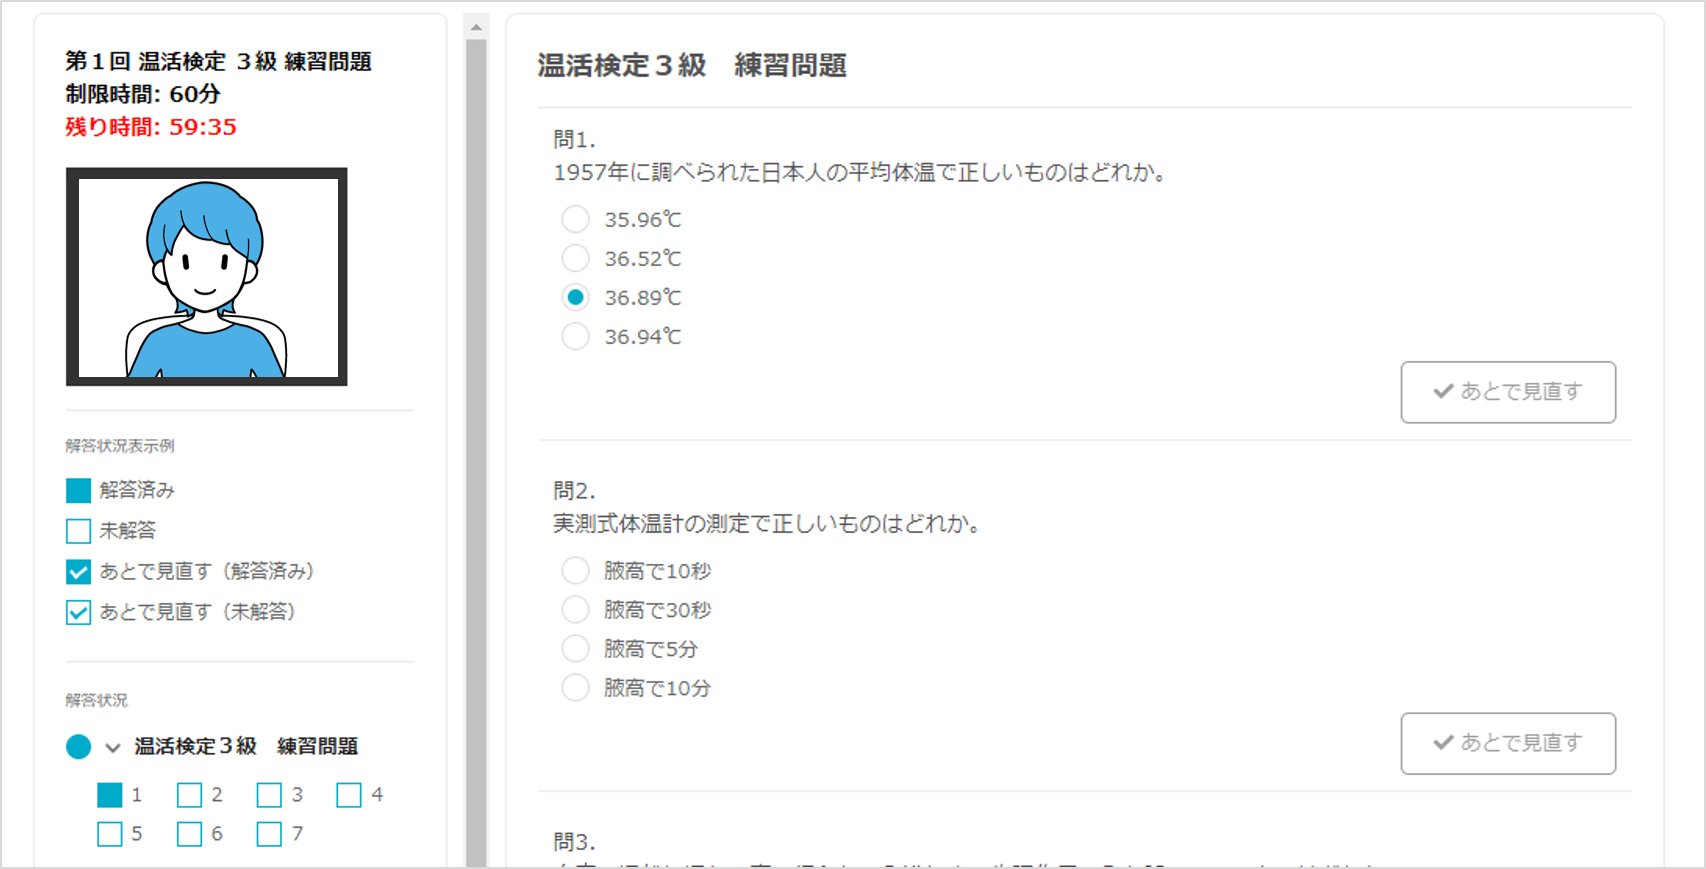Click the 解答済み legend filled square icon

(x=78, y=490)
